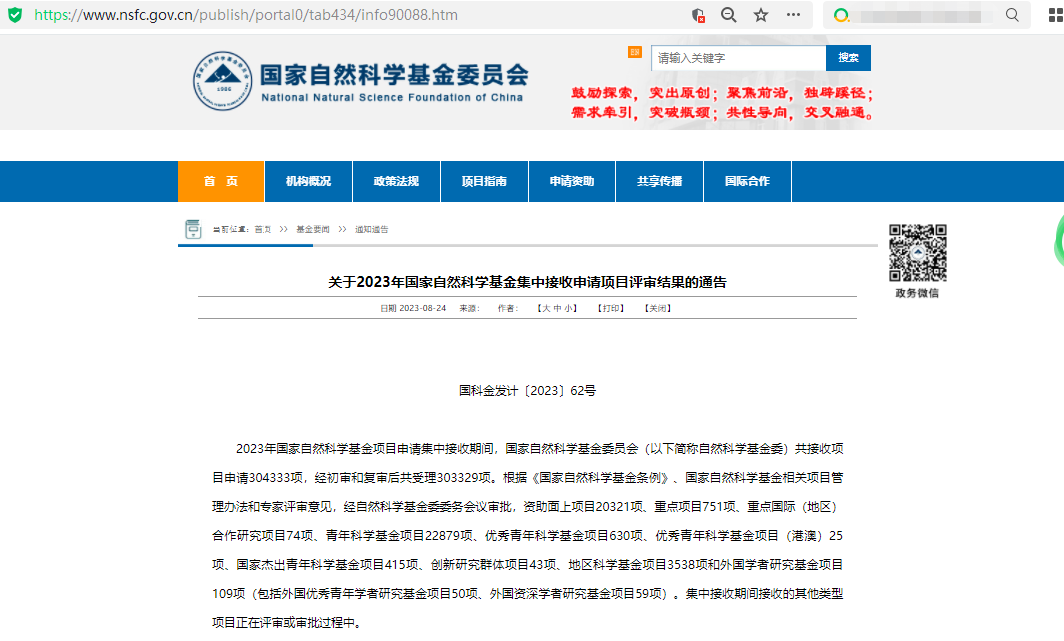Click the blurred search box in browser toolbar
This screenshot has height=641, width=1064.
click(x=919, y=15)
